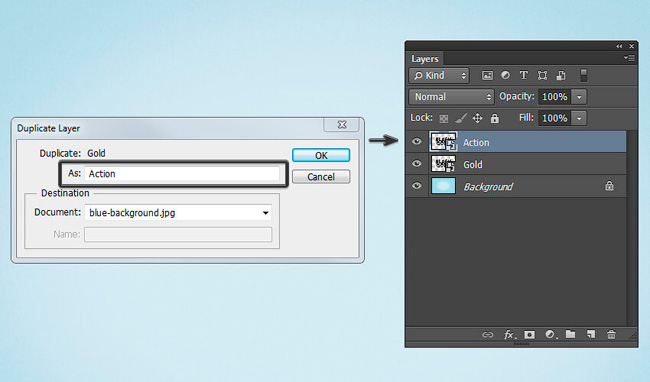Filter layers by pixel layer icon

tap(487, 75)
